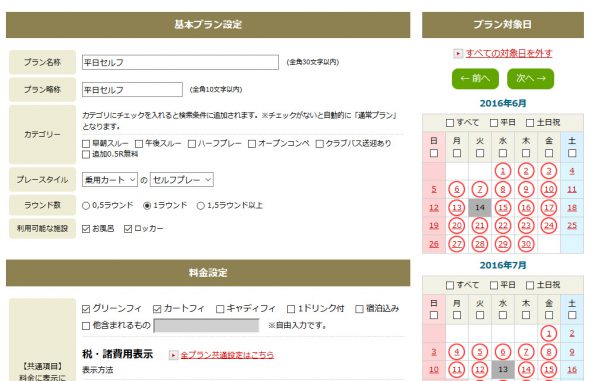Viewport: 600px width, 381px height.
Task: Check 土日祝 checkbox for June 2016
Action: 530,123
